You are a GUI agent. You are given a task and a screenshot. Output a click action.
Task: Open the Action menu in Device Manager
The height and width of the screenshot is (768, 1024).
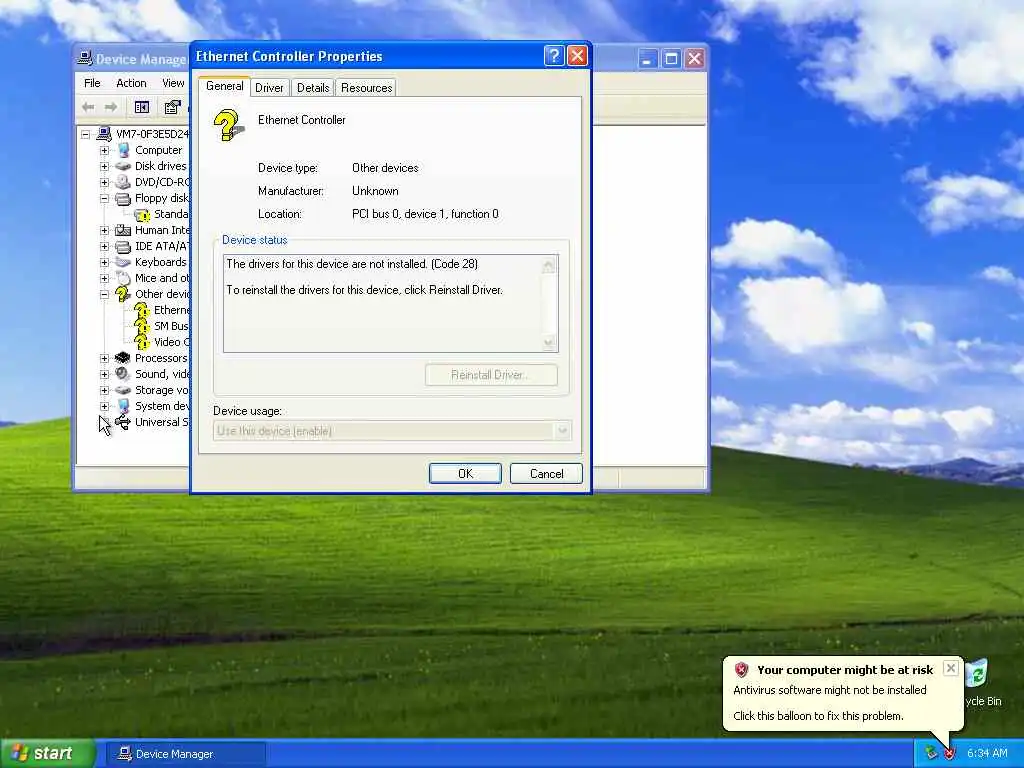point(131,83)
